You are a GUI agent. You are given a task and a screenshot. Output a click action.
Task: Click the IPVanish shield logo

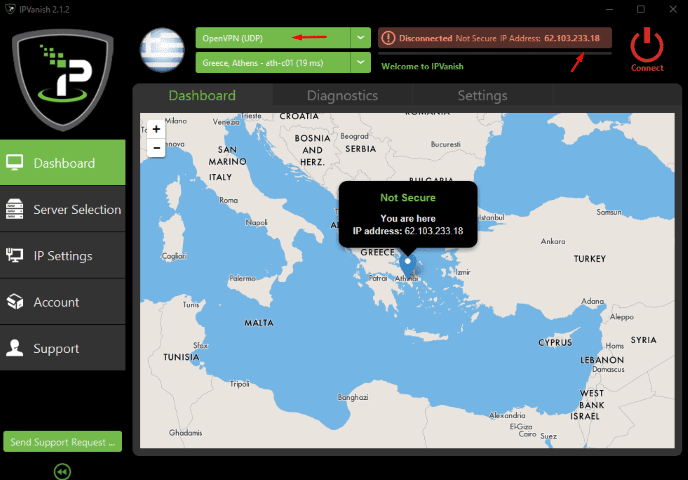(x=63, y=79)
